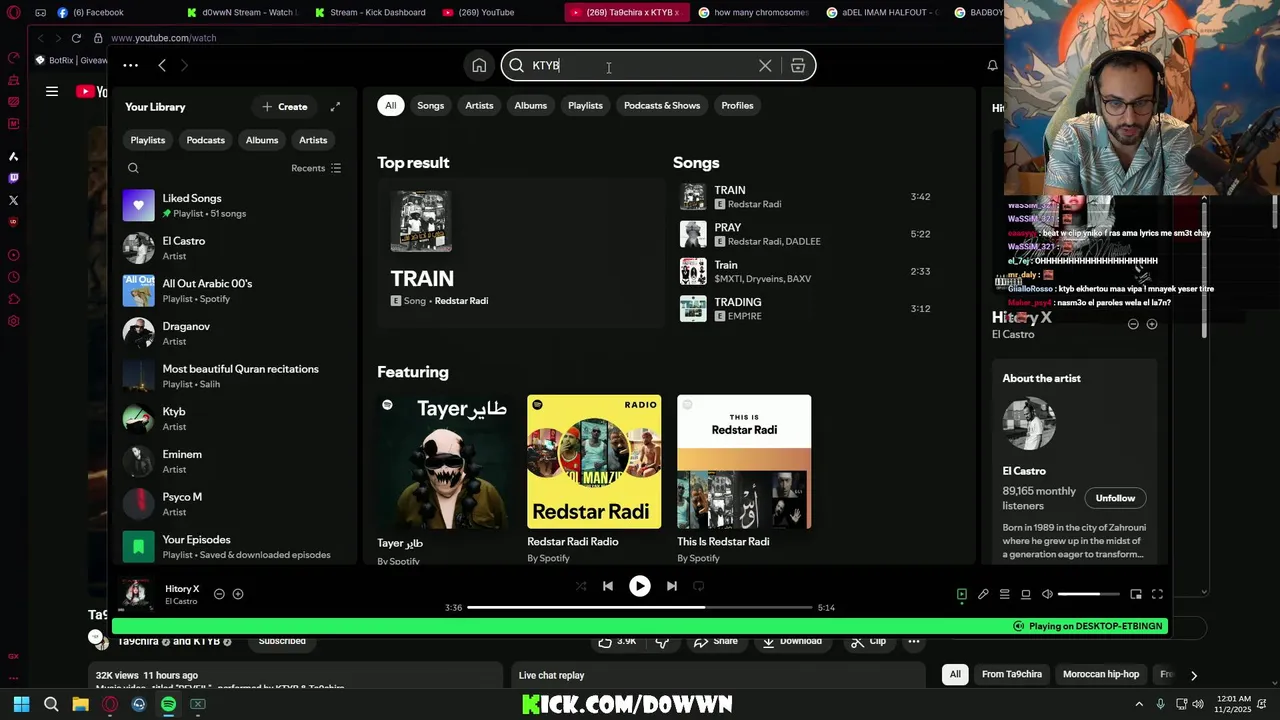Enter full screen player
The height and width of the screenshot is (720, 1280).
click(x=1157, y=594)
